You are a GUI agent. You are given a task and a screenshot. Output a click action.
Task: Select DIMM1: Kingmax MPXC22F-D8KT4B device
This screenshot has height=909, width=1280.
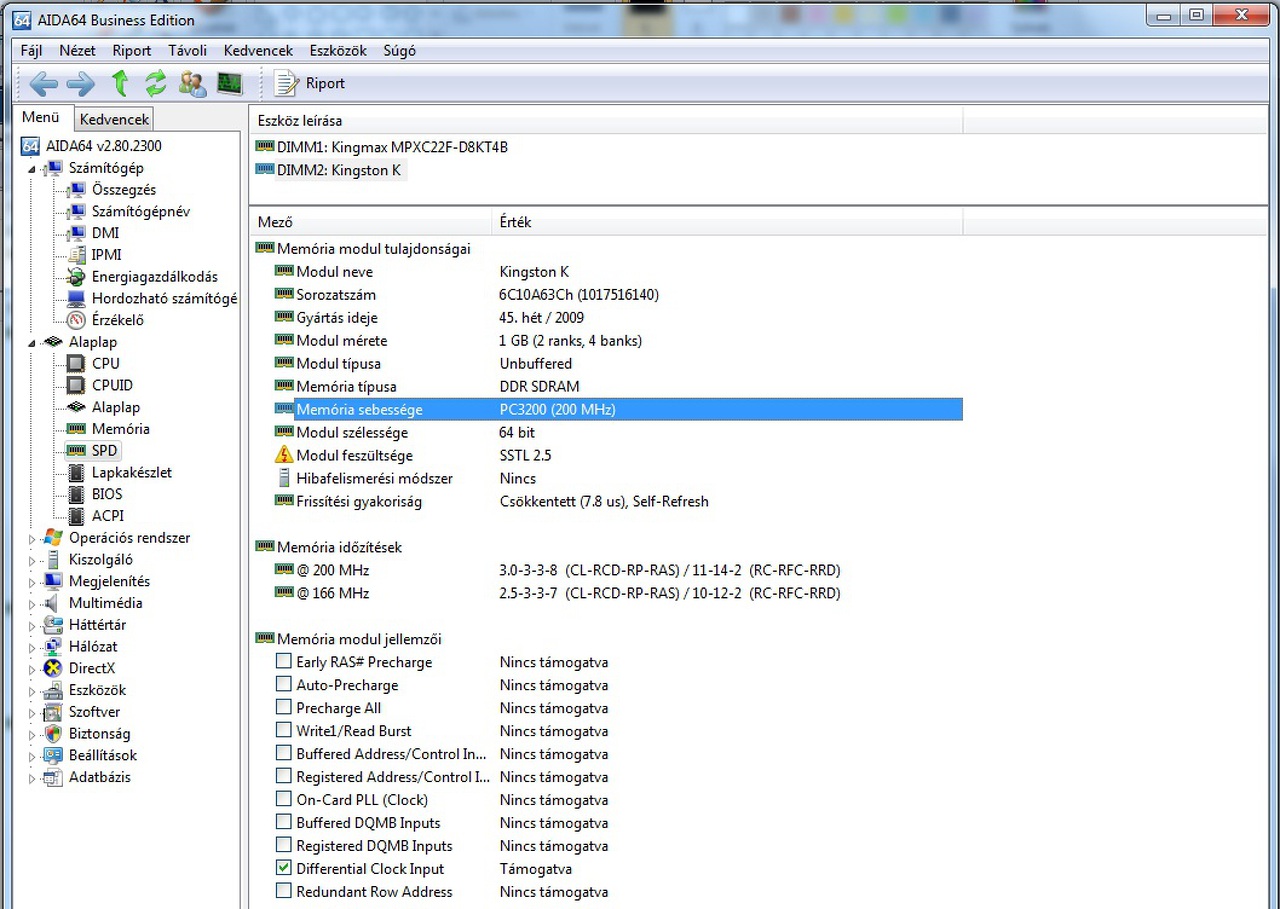[x=392, y=147]
